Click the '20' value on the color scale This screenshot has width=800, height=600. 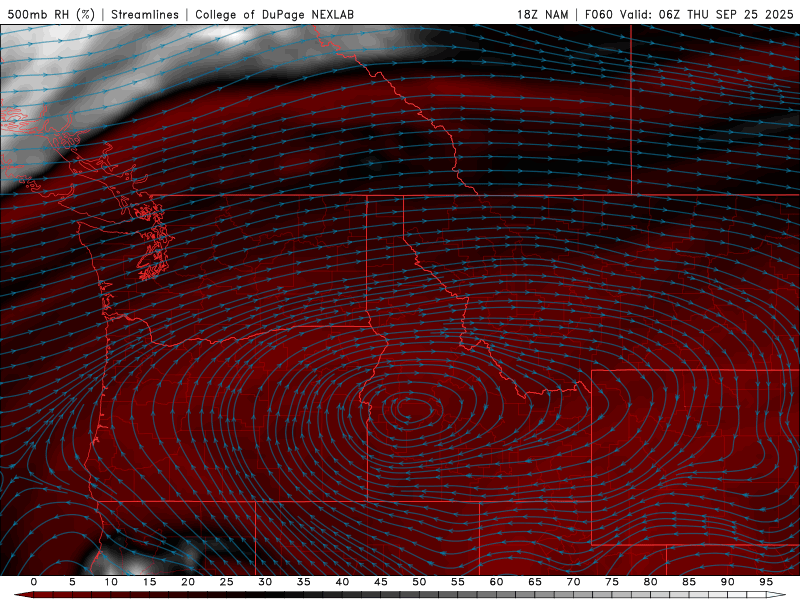[188, 582]
